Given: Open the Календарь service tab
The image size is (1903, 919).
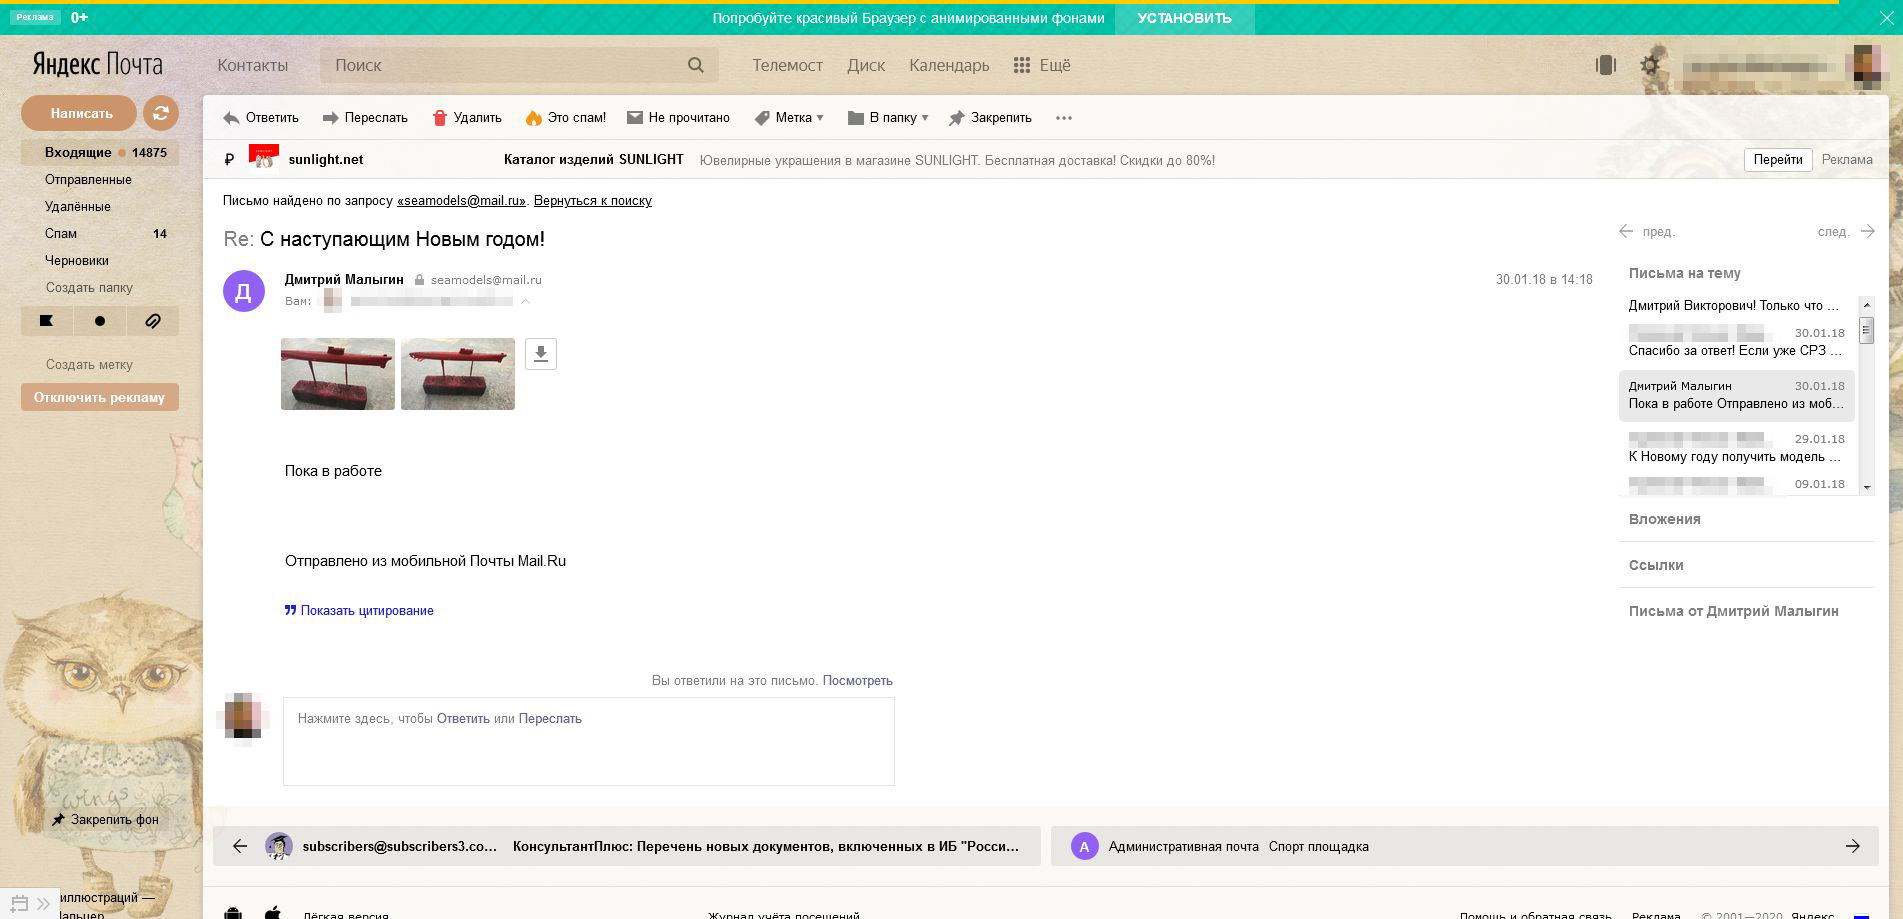Looking at the screenshot, I should (x=948, y=65).
